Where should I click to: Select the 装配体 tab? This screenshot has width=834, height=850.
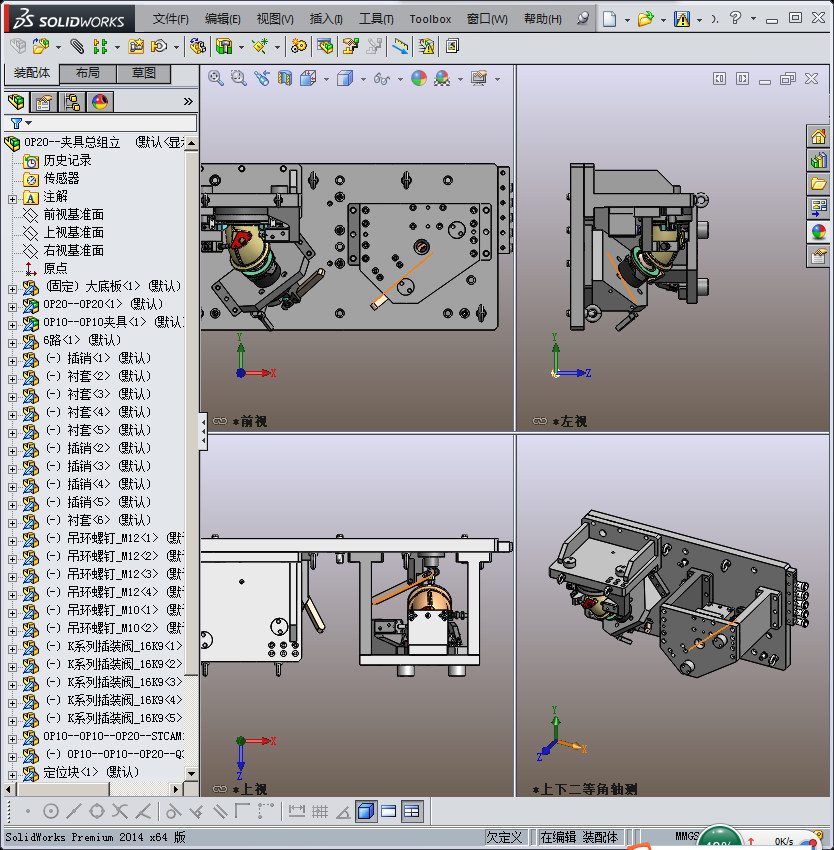pyautogui.click(x=31, y=73)
